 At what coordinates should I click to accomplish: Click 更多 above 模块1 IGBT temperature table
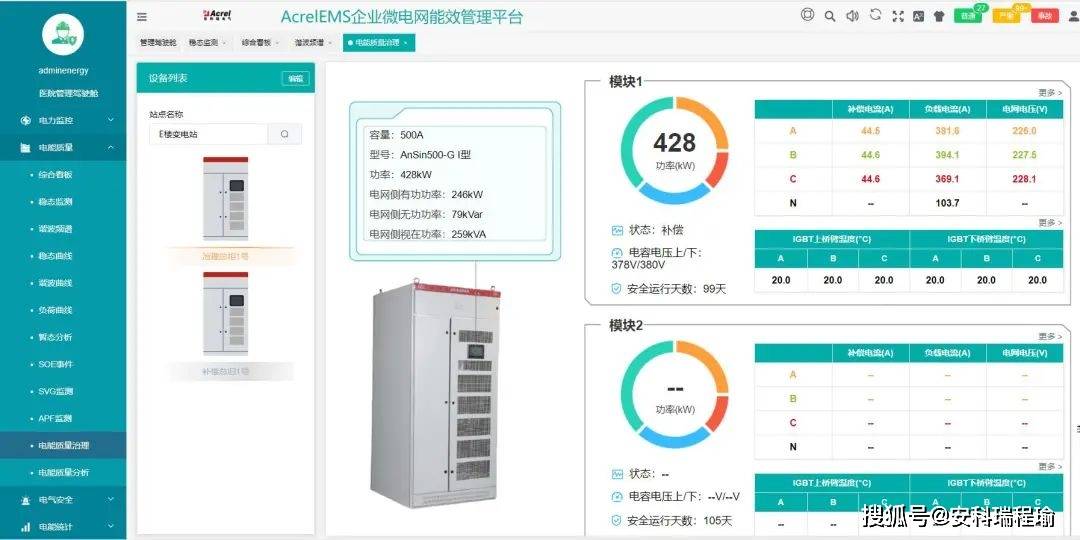pyautogui.click(x=1050, y=222)
